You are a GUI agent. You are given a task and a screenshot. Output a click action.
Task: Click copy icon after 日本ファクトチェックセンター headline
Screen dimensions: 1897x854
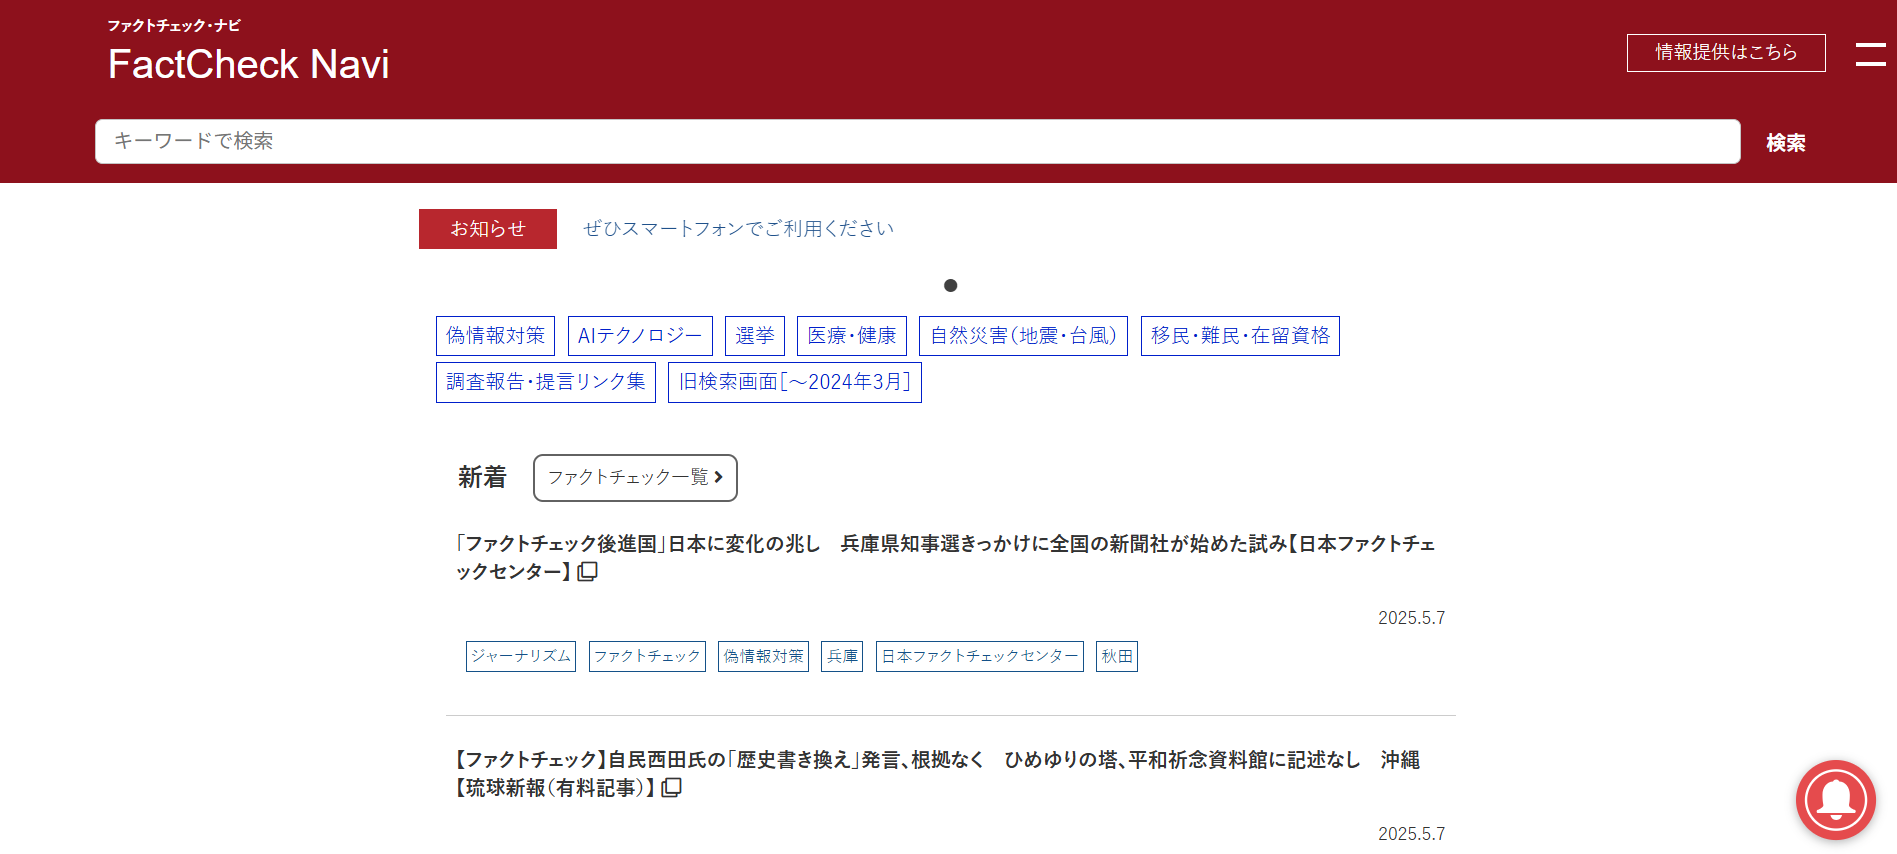588,572
